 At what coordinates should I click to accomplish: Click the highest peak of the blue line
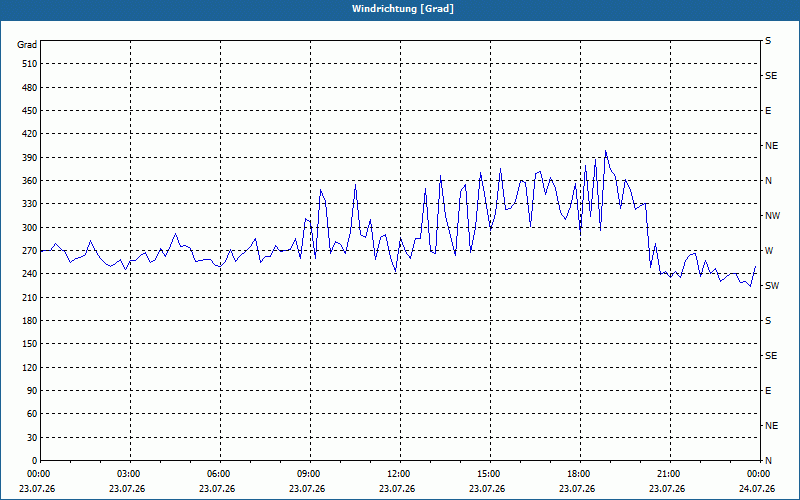pos(606,151)
